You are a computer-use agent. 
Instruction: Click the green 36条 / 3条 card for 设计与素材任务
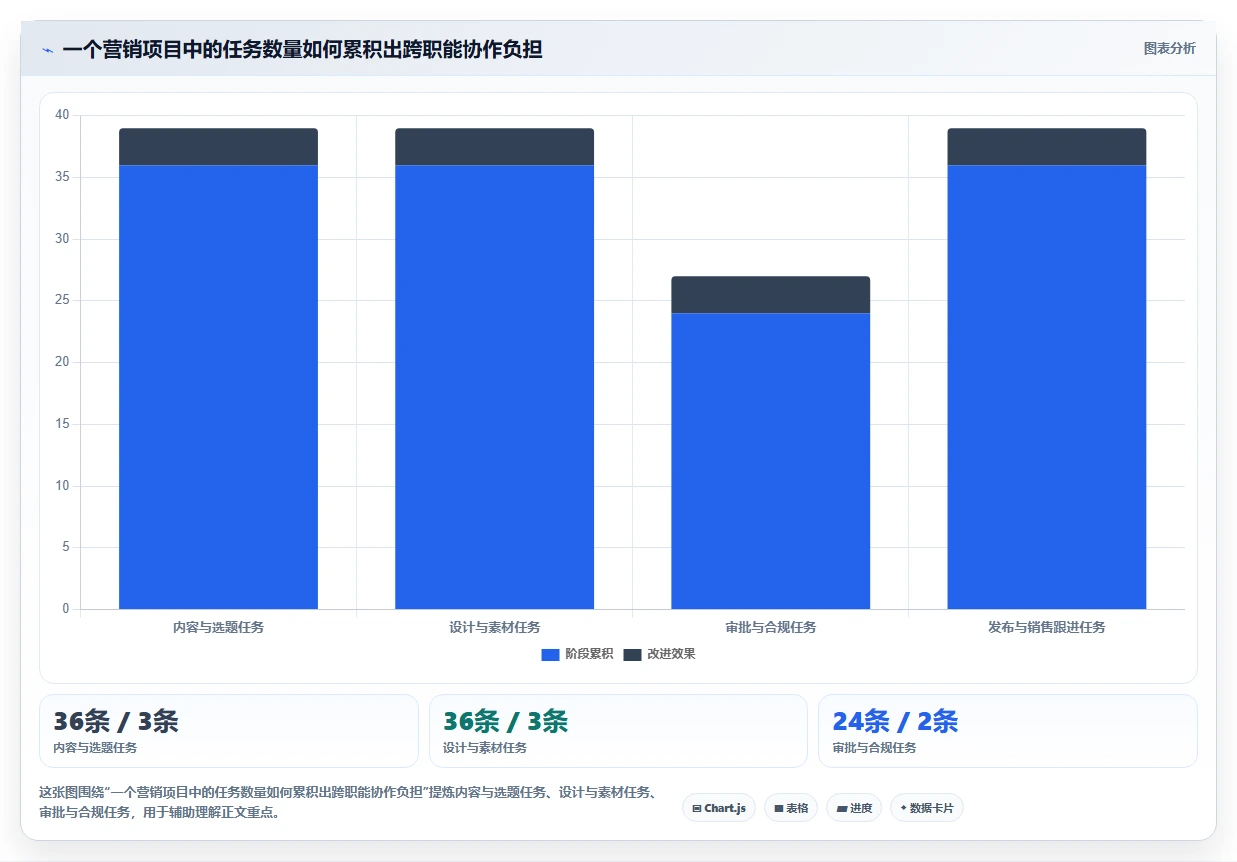[x=618, y=731]
